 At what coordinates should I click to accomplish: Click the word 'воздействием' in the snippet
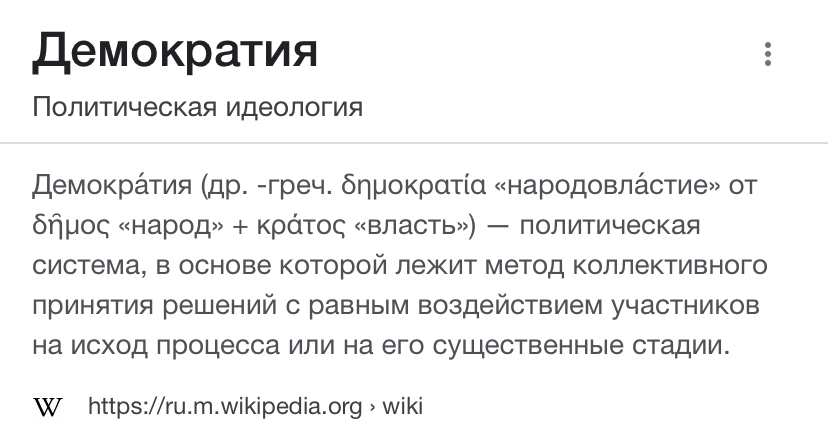pyautogui.click(x=510, y=306)
